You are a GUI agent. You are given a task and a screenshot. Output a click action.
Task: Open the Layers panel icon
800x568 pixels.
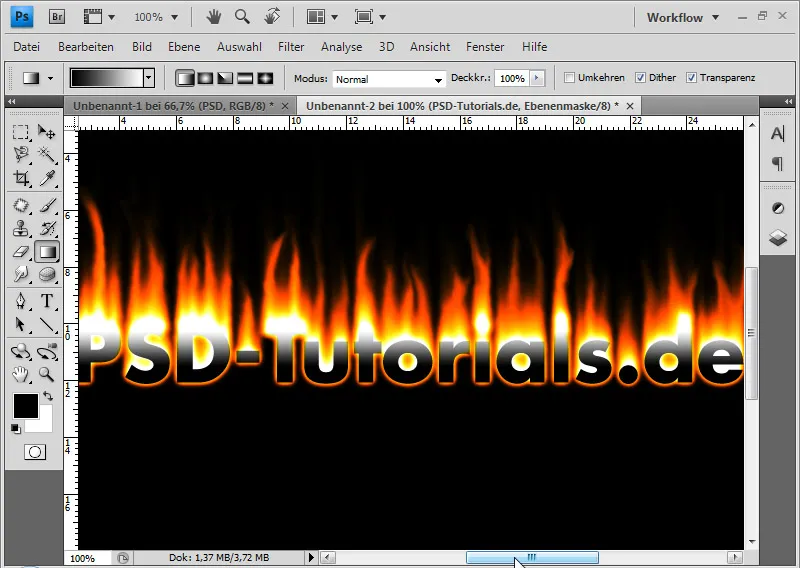pos(778,237)
